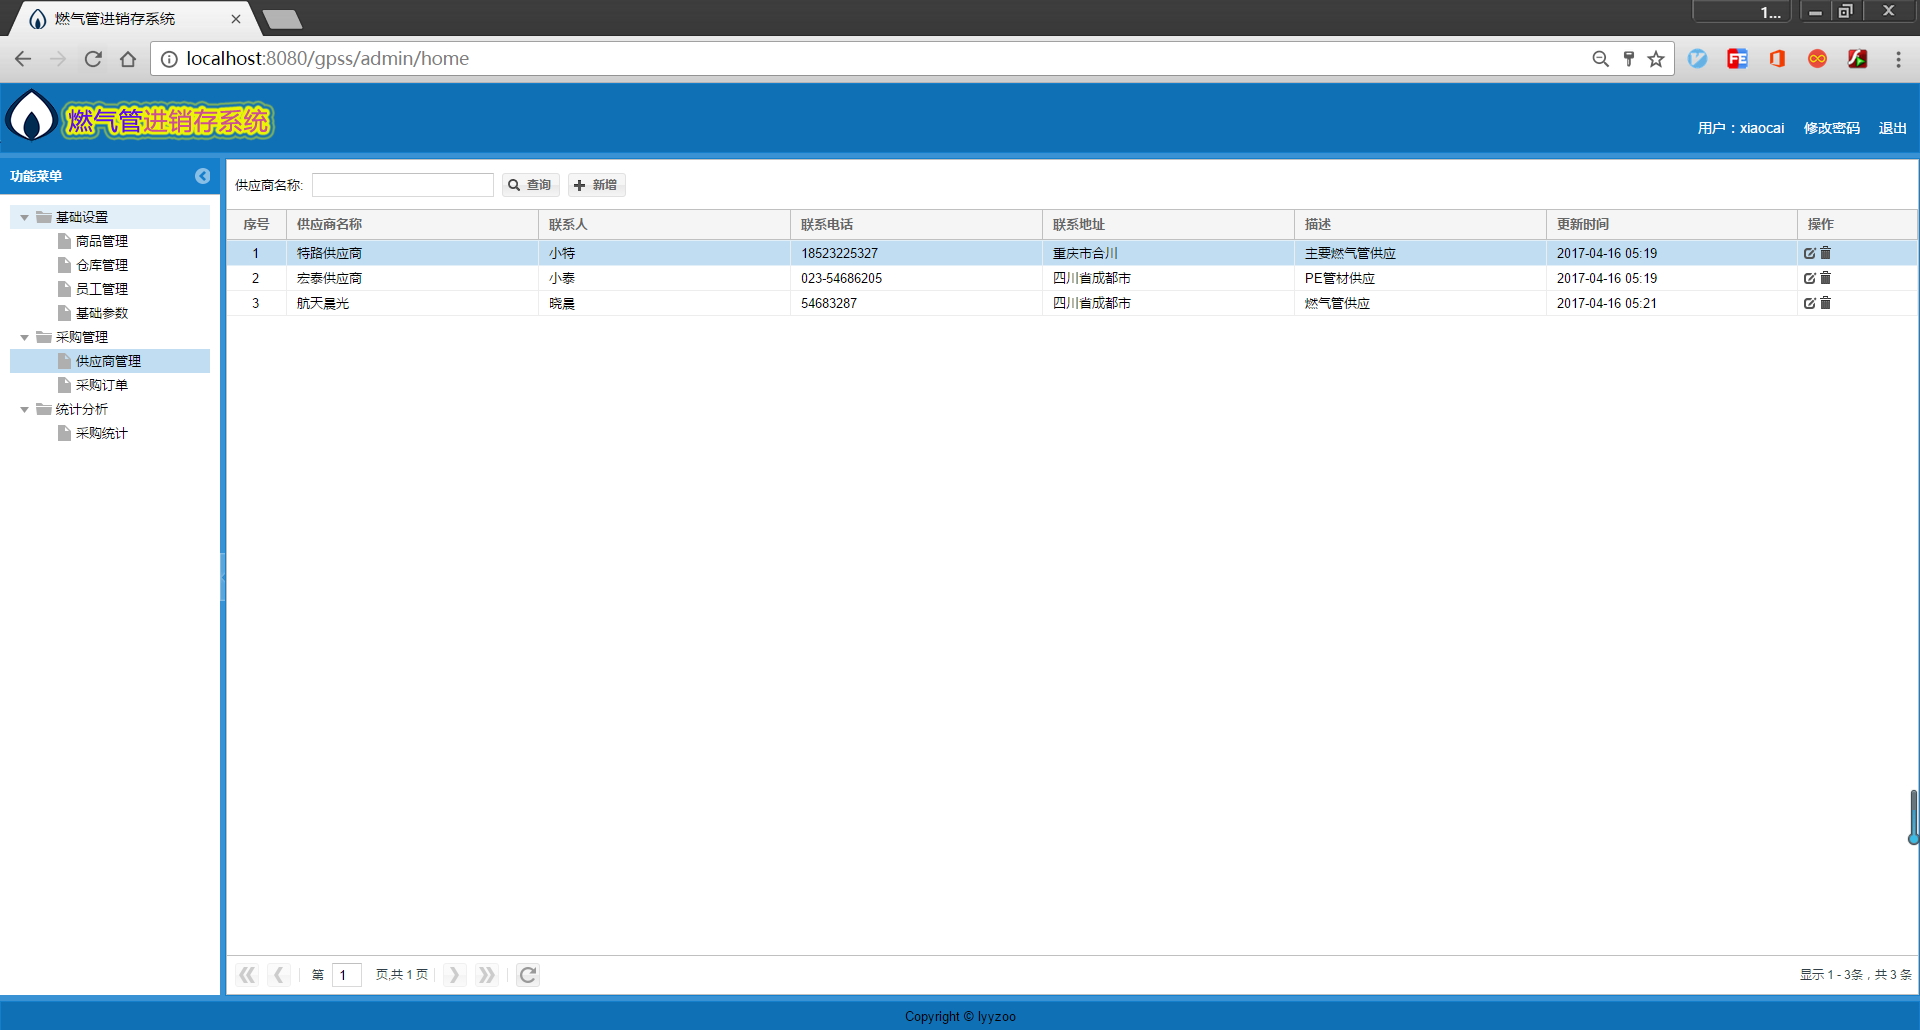
Task: Delete the 宏泰供应商 row
Action: (1825, 278)
